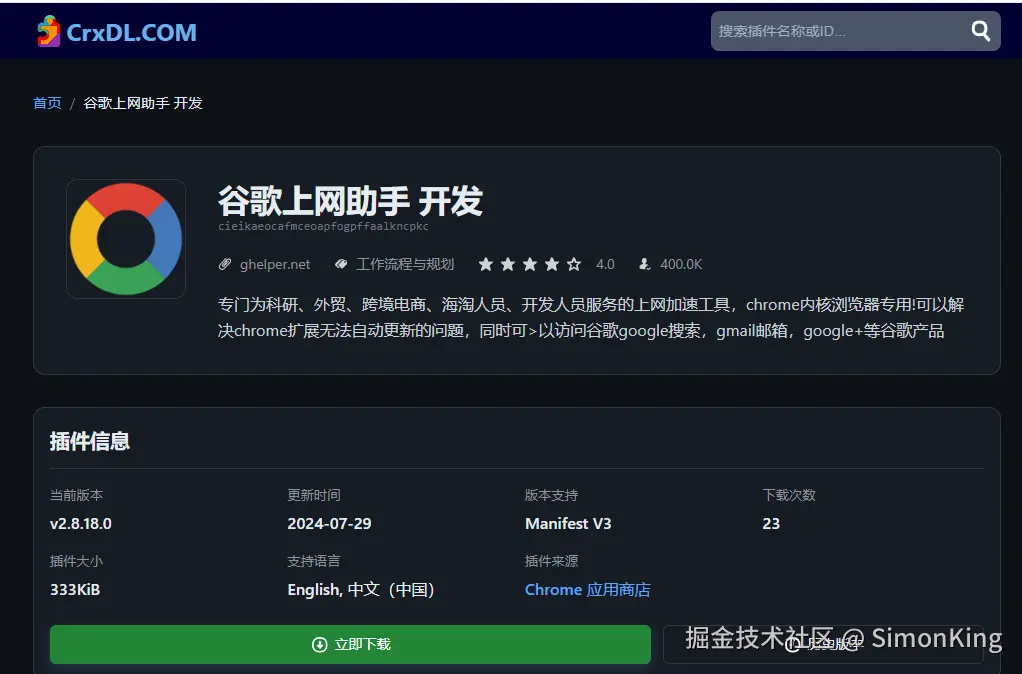The width and height of the screenshot is (1022, 674).
Task: Open the 工作流程与规划 category
Action: click(x=405, y=264)
